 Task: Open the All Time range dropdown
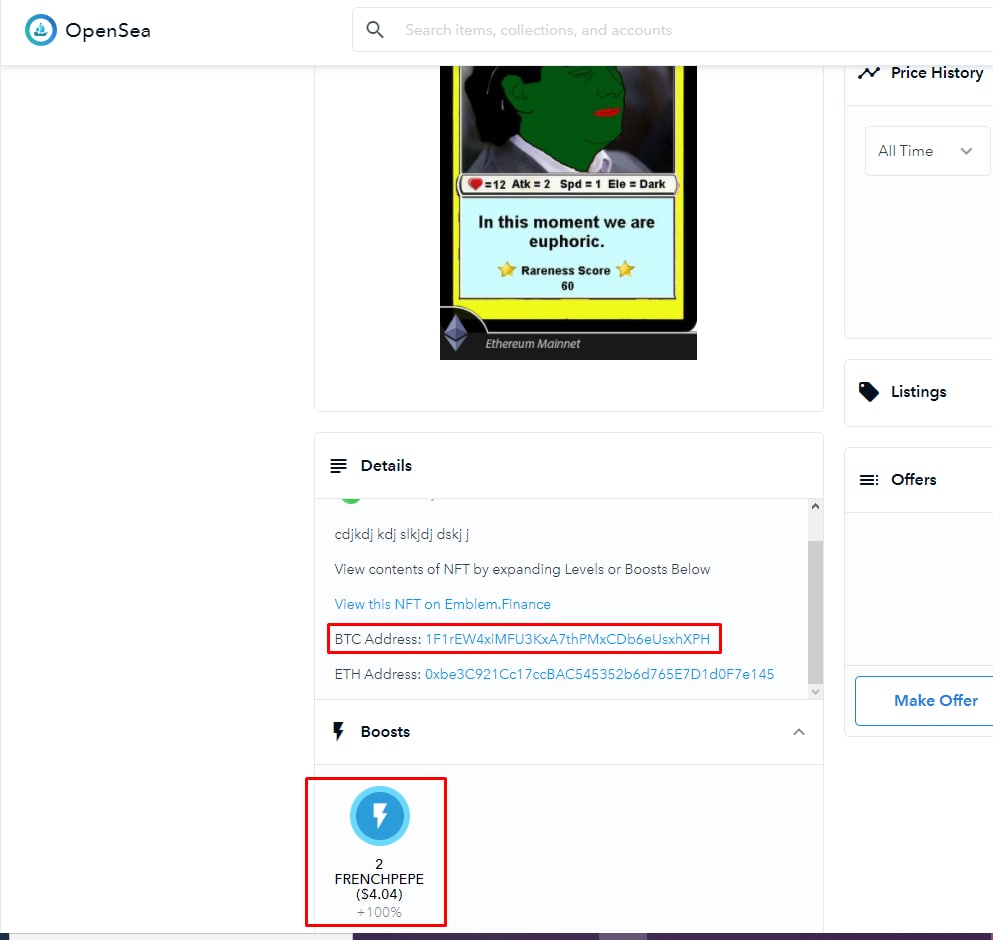[927, 151]
